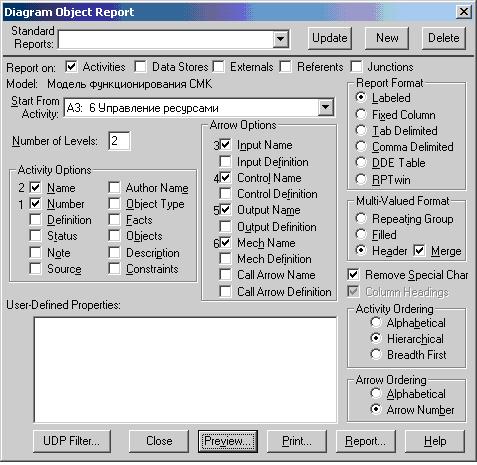Screen dimensions: 477x465
Task: Select the Filled multi-valued format
Action: (x=361, y=234)
